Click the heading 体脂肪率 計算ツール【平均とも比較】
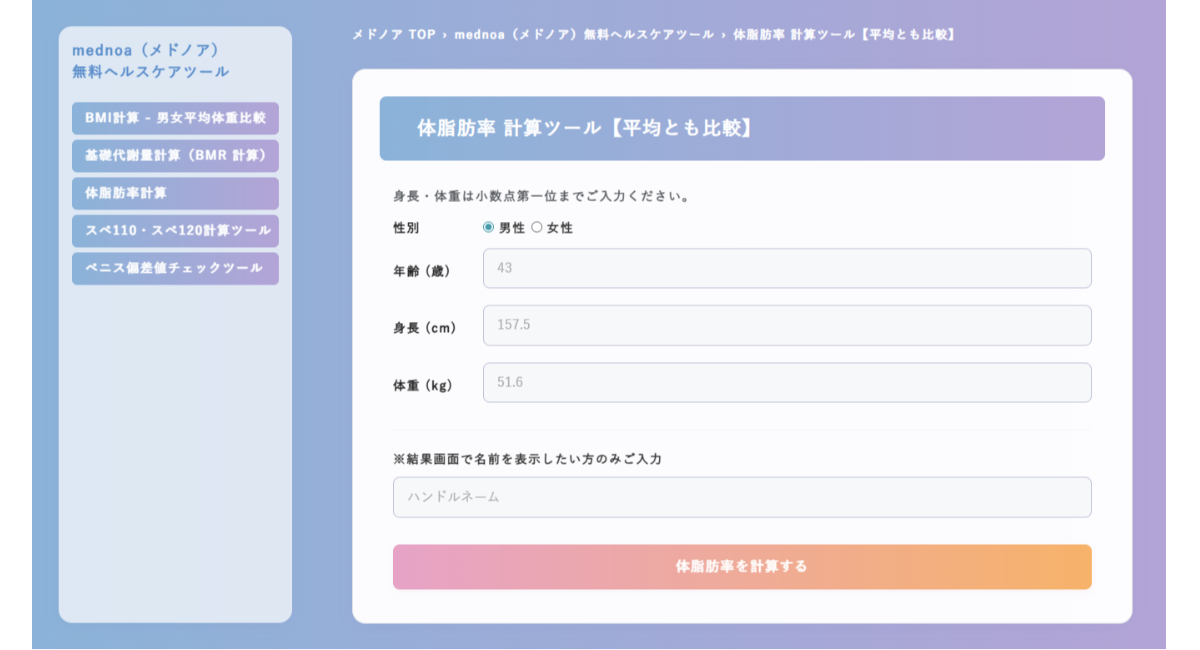The height and width of the screenshot is (650, 1200). tap(585, 128)
